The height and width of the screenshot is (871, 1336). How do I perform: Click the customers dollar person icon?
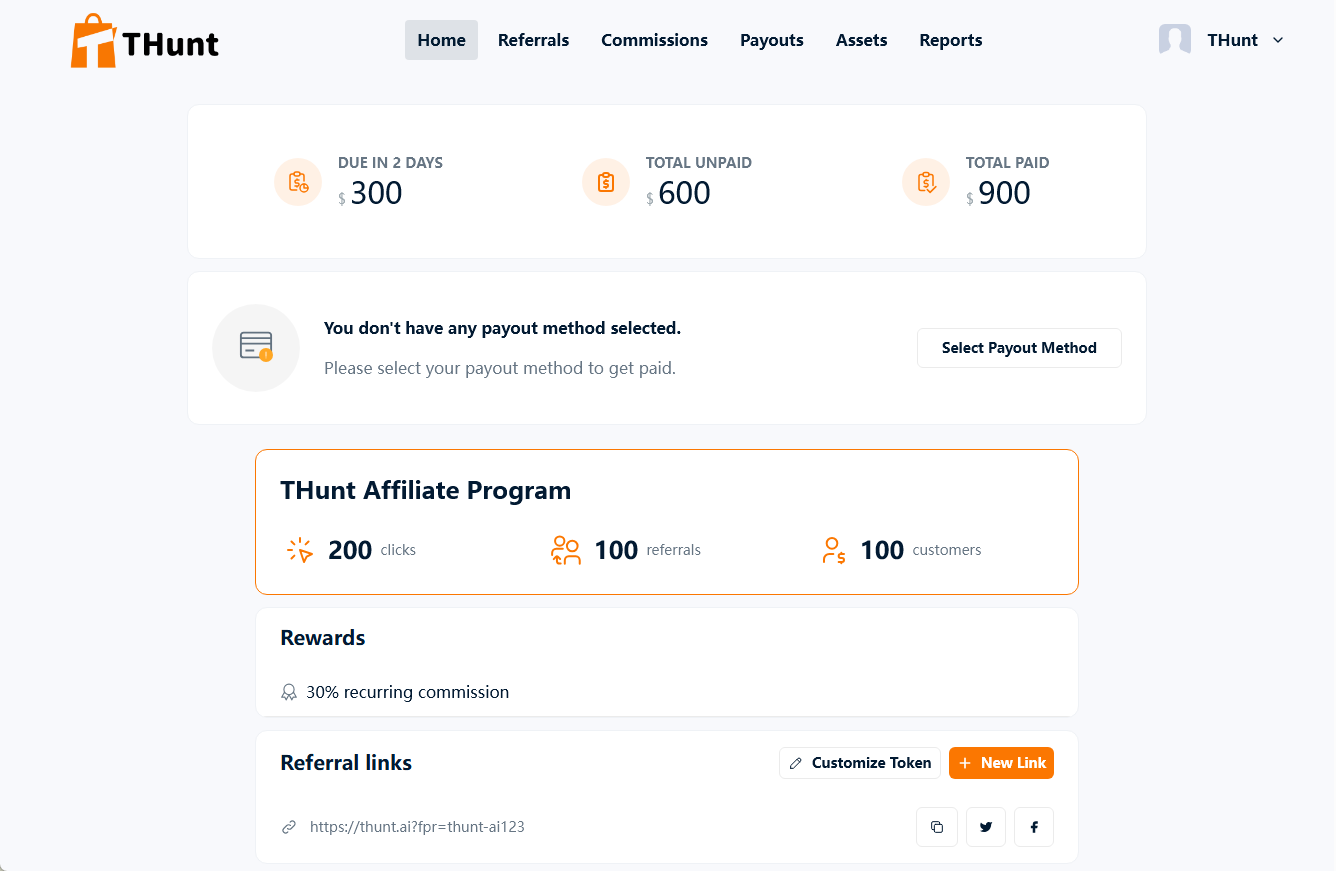click(833, 550)
